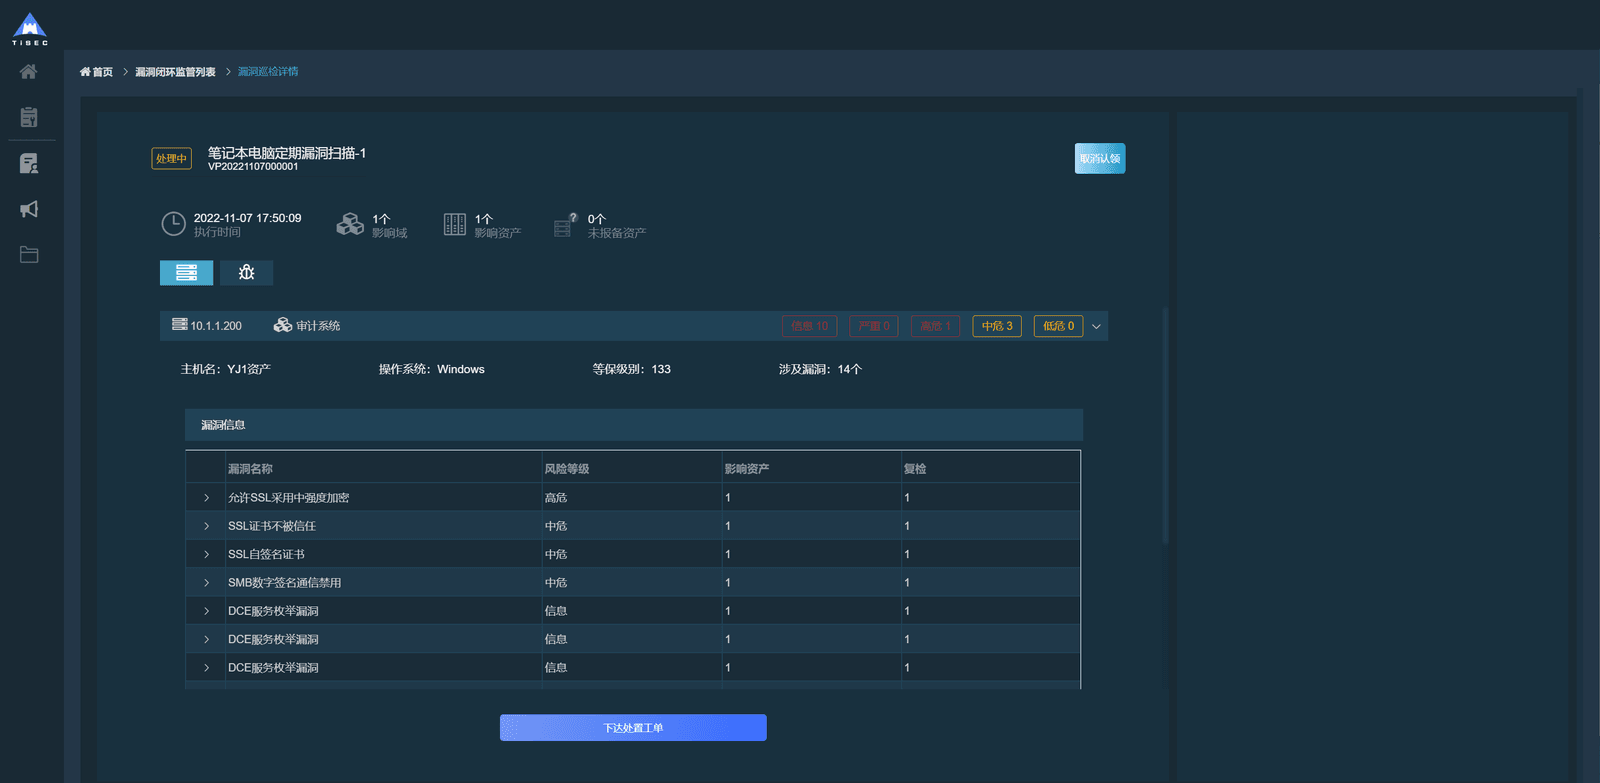Click the 处理中 status tag
The image size is (1600, 783).
pyautogui.click(x=171, y=159)
